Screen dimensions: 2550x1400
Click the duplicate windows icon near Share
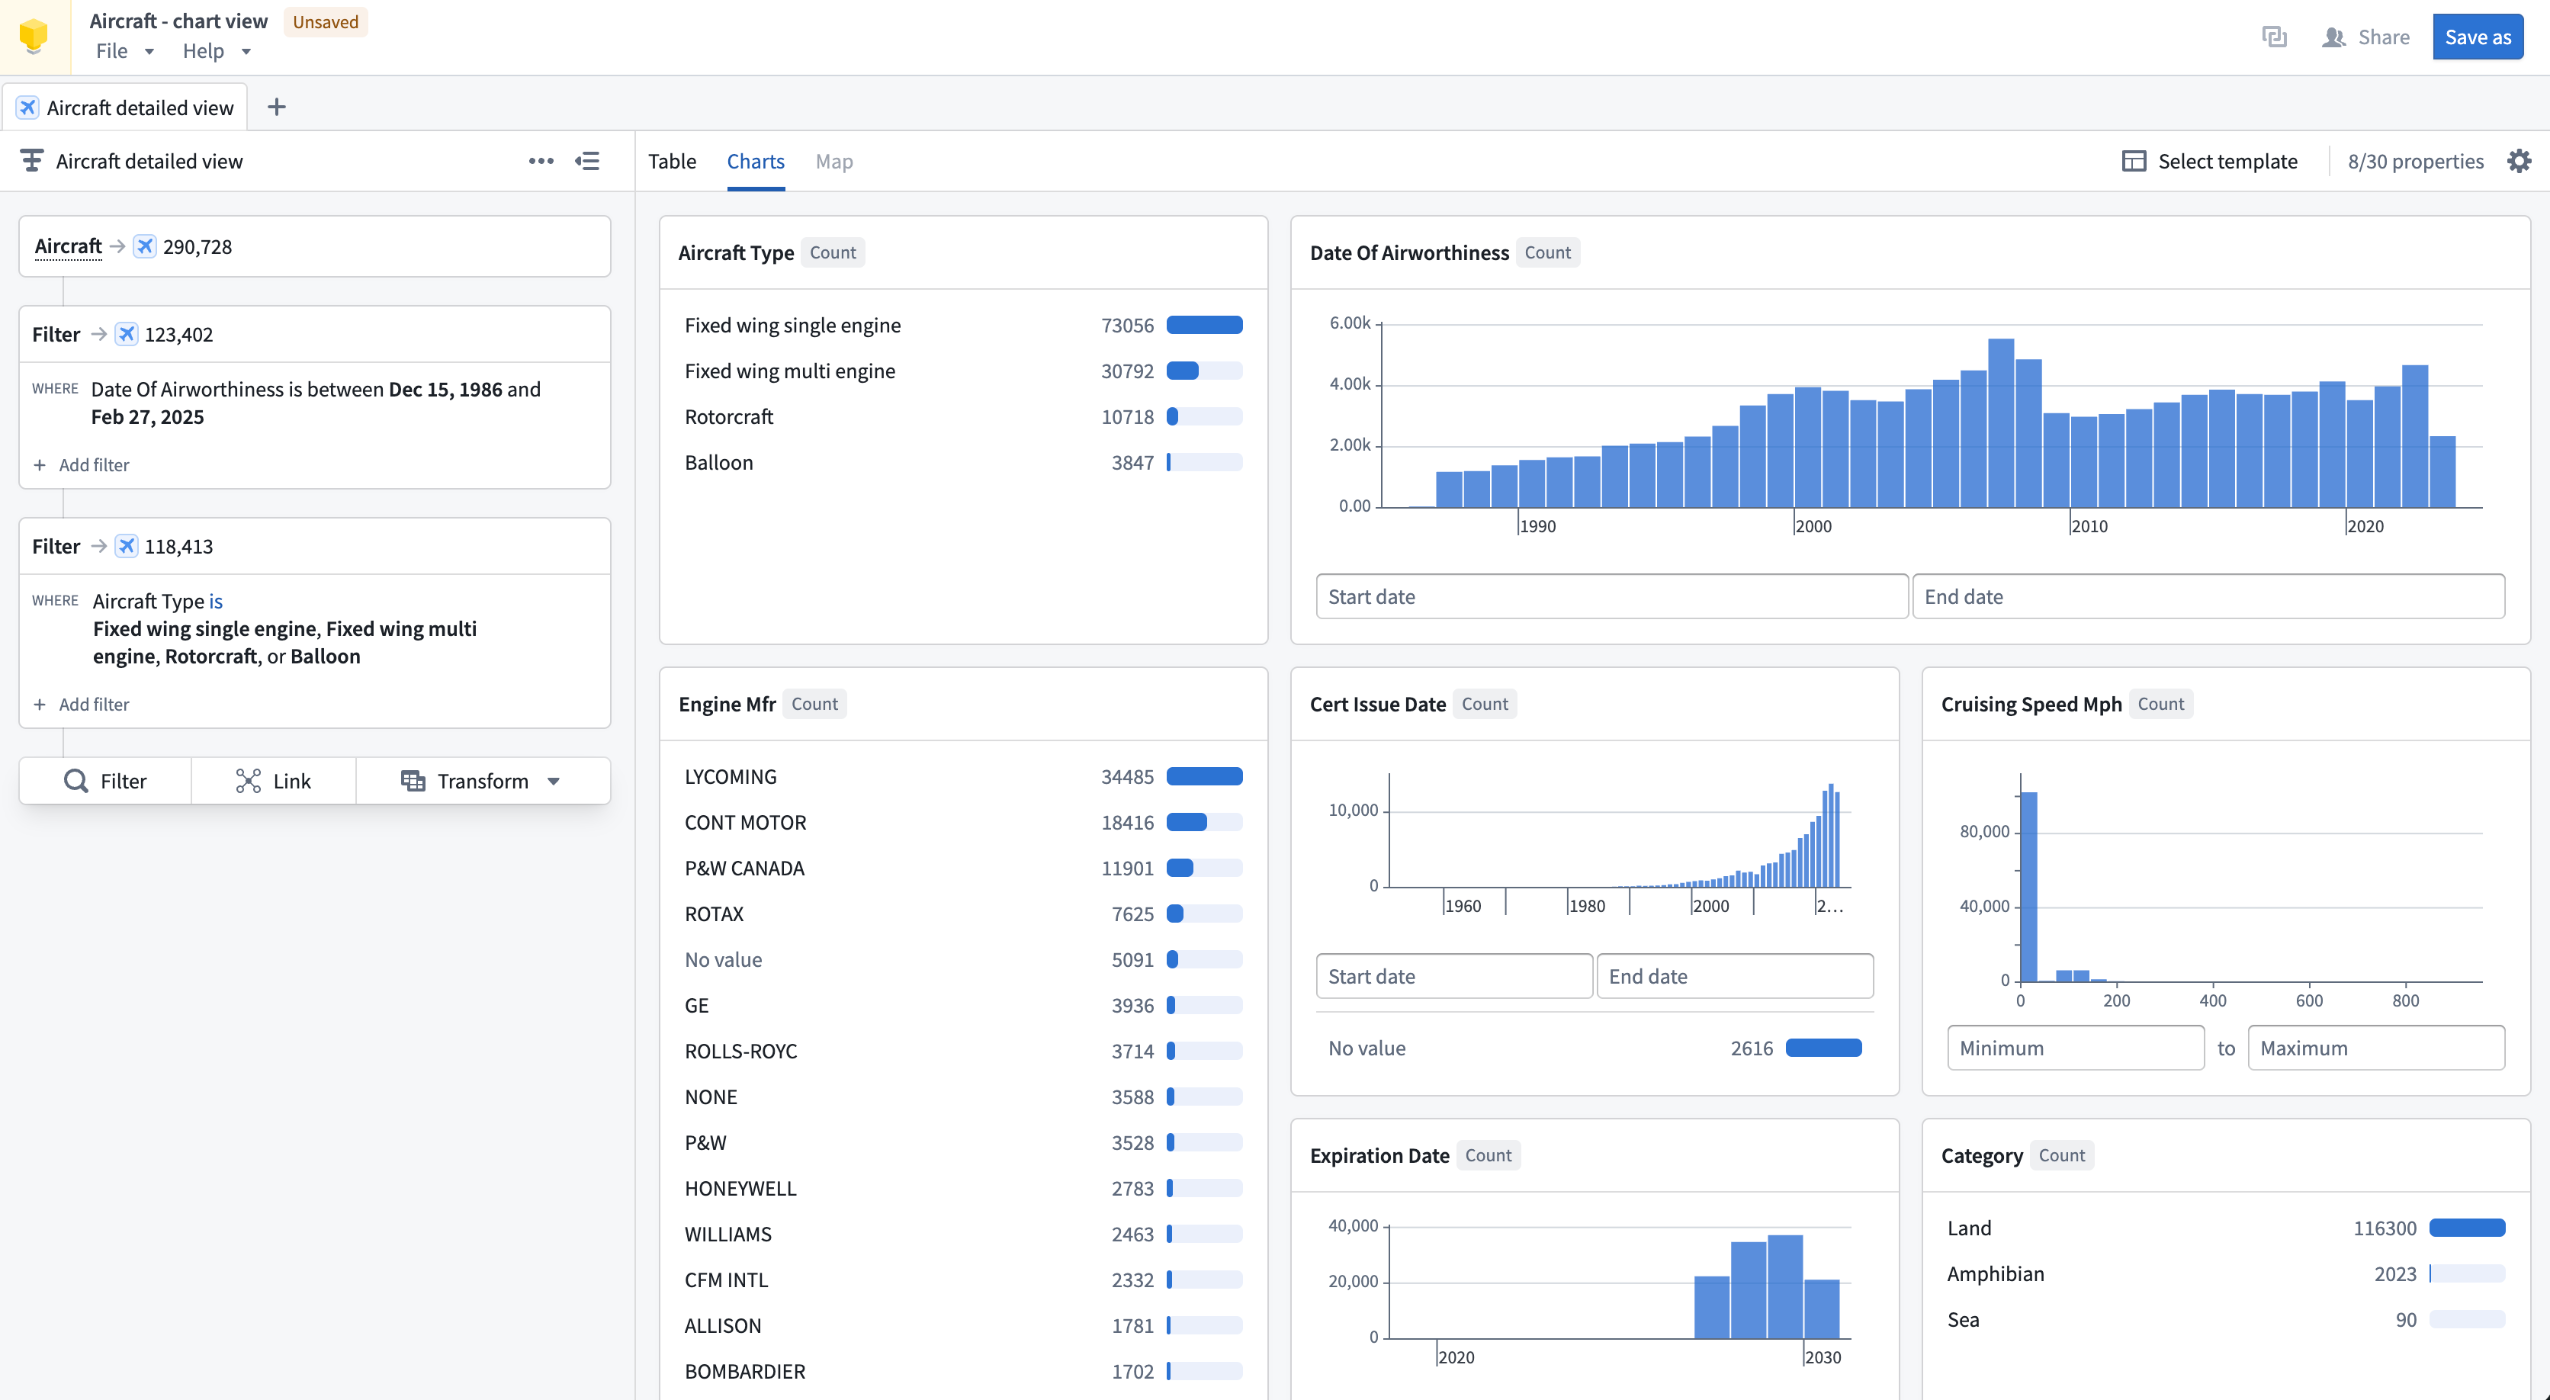(x=2274, y=37)
